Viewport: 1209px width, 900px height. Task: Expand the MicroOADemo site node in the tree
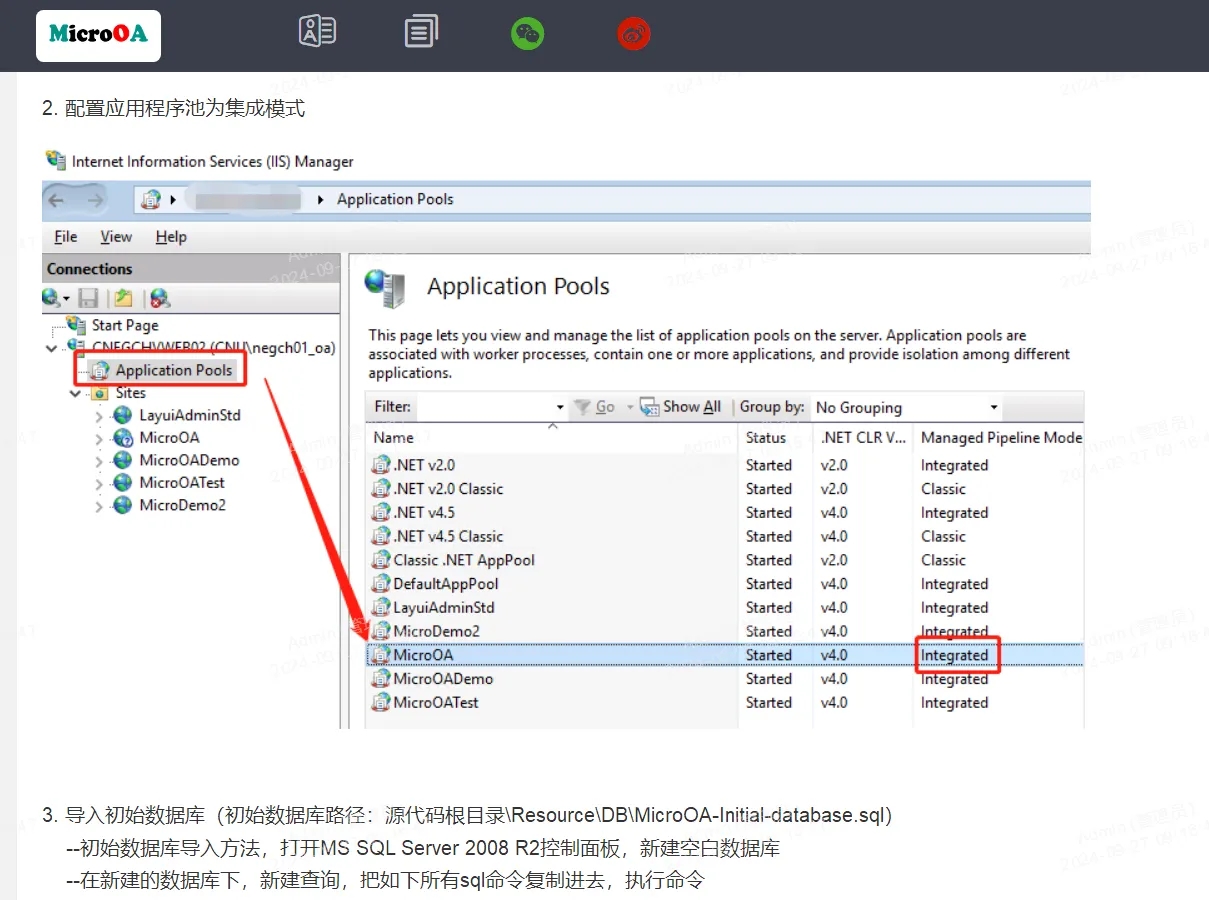[99, 461]
